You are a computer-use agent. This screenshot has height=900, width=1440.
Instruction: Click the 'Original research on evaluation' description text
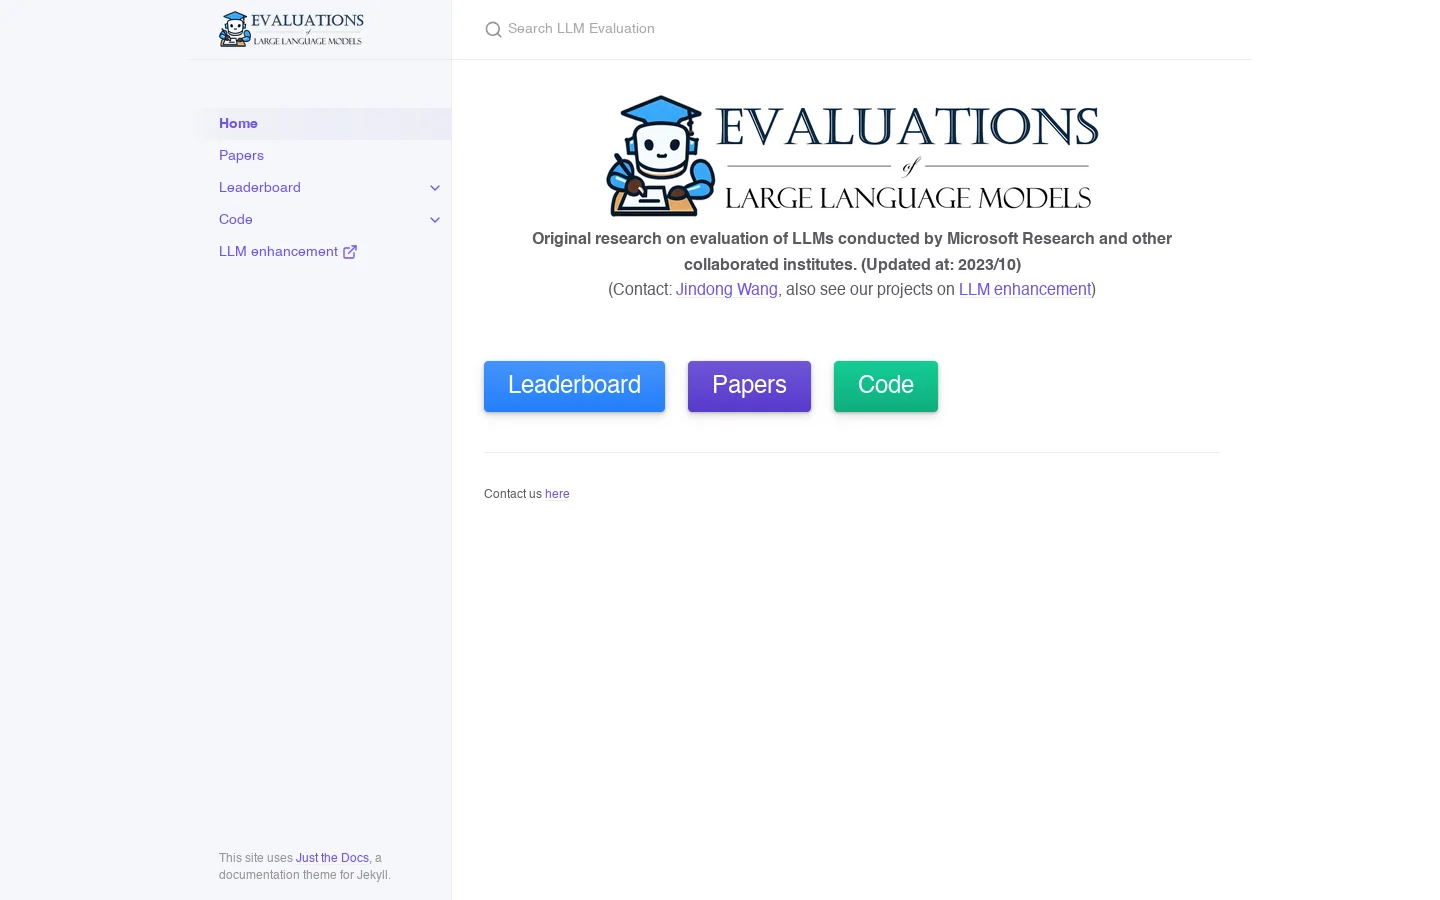(852, 252)
